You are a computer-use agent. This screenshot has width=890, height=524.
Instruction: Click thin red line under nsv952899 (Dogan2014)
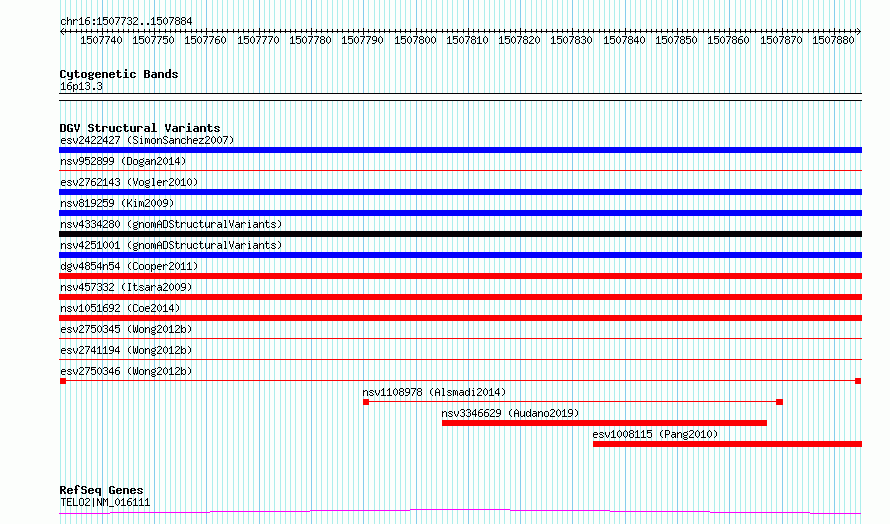460,170
